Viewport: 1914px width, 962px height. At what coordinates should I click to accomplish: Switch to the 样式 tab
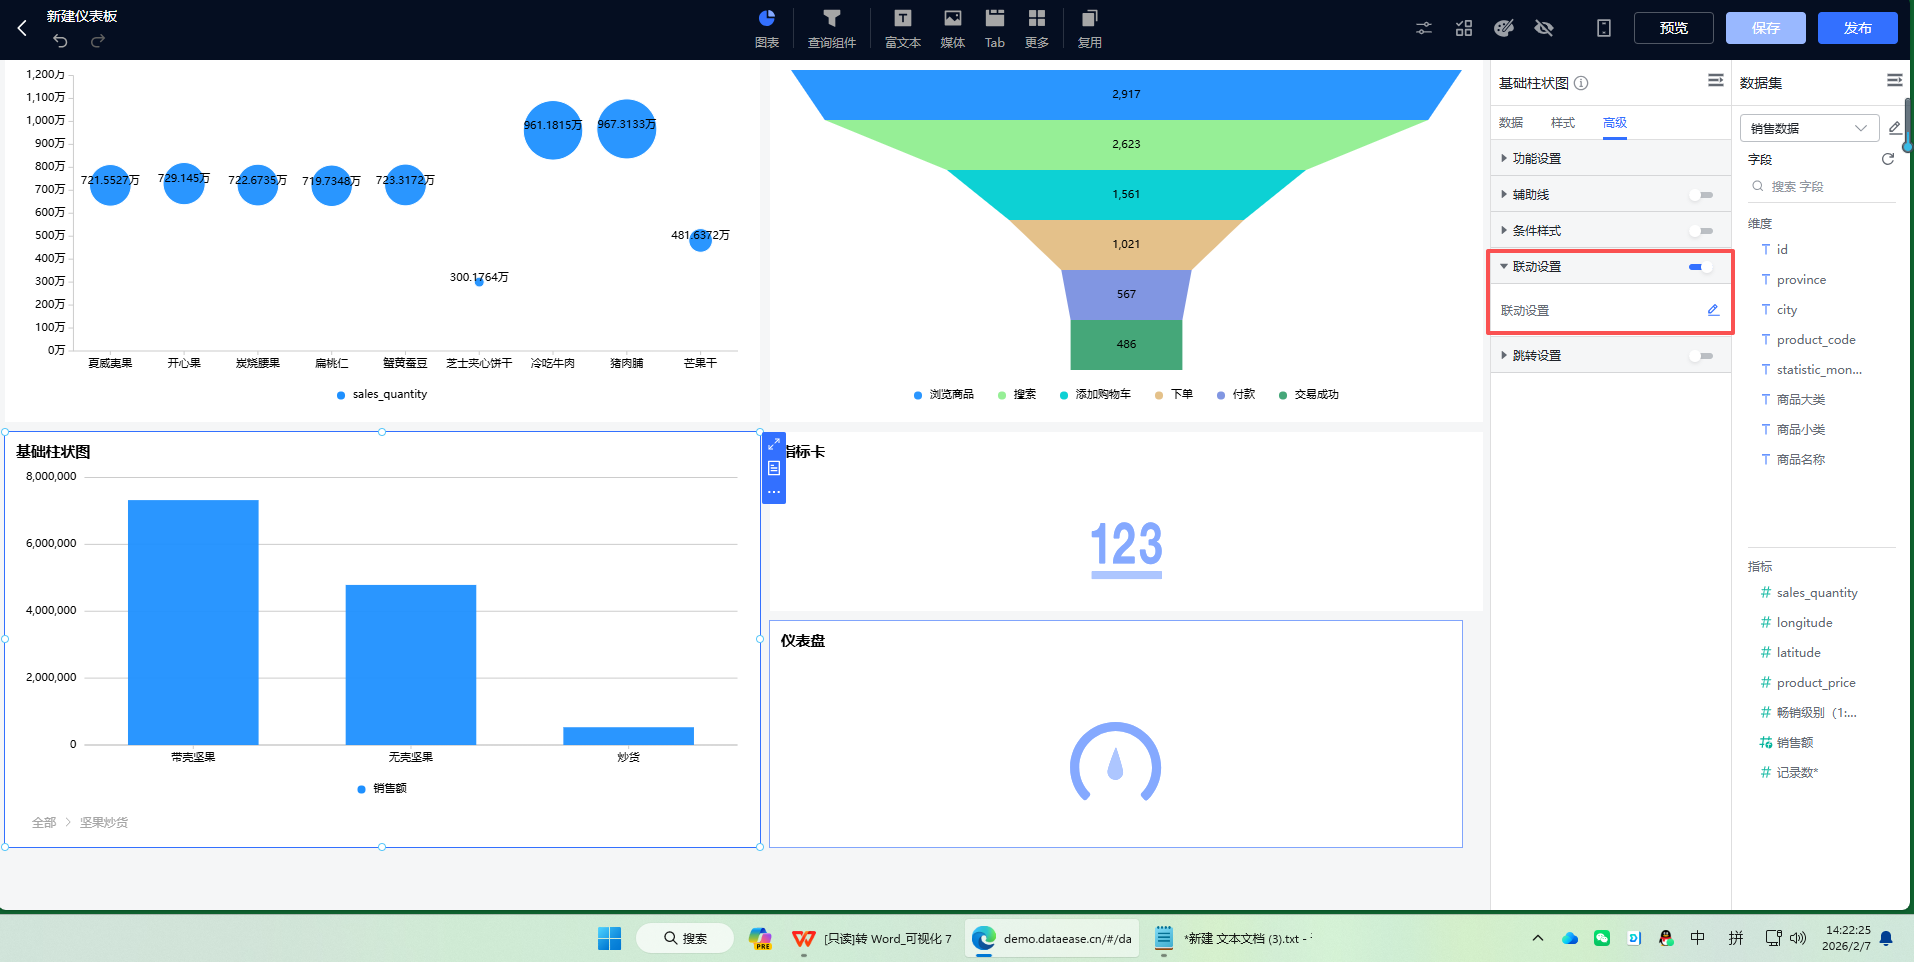pyautogui.click(x=1563, y=123)
